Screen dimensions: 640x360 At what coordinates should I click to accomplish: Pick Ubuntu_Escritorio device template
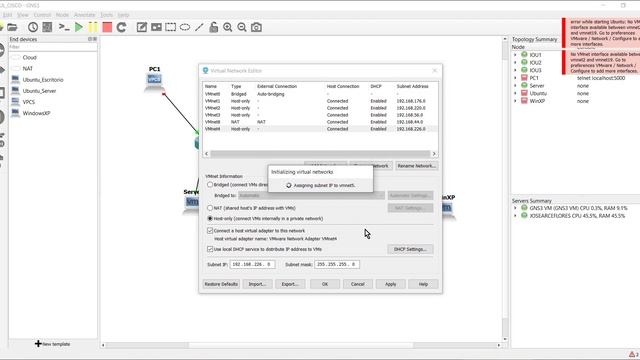coord(43,80)
